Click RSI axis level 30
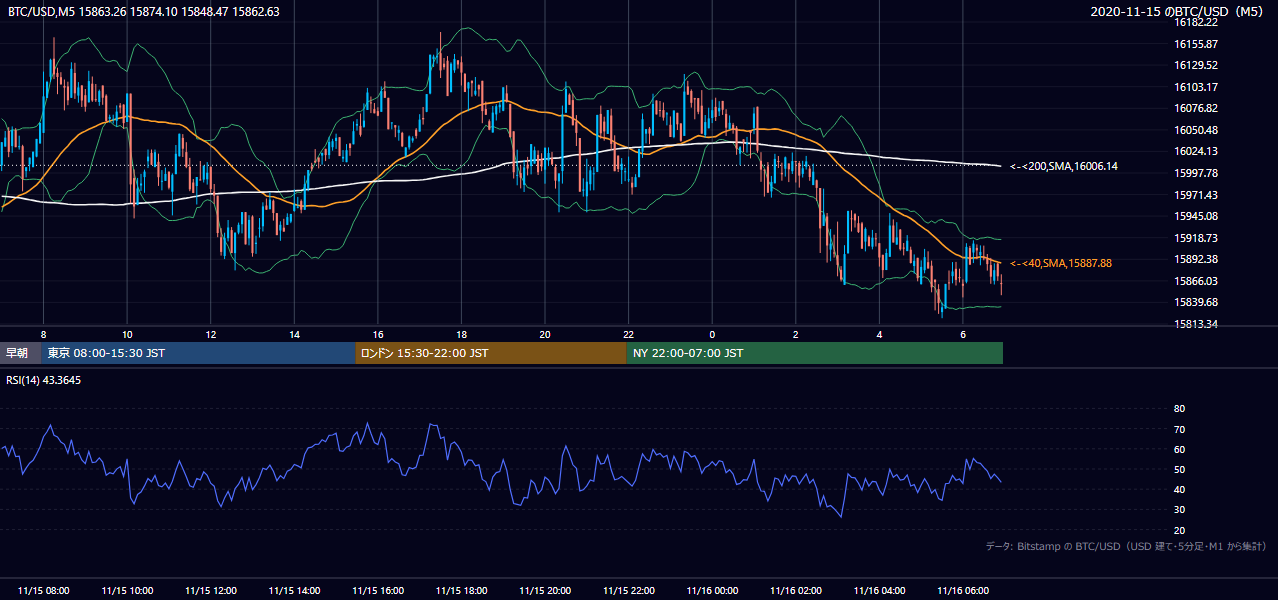The width and height of the screenshot is (1278, 600). (x=1179, y=509)
